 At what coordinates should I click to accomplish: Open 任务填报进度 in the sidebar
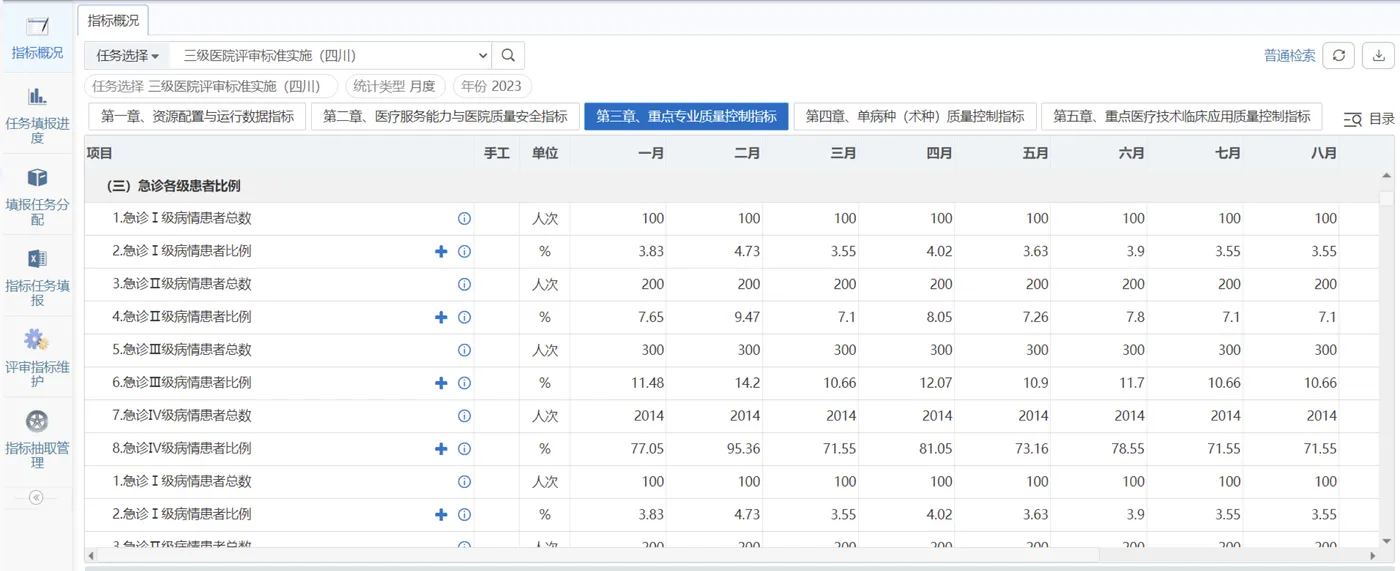(x=37, y=114)
